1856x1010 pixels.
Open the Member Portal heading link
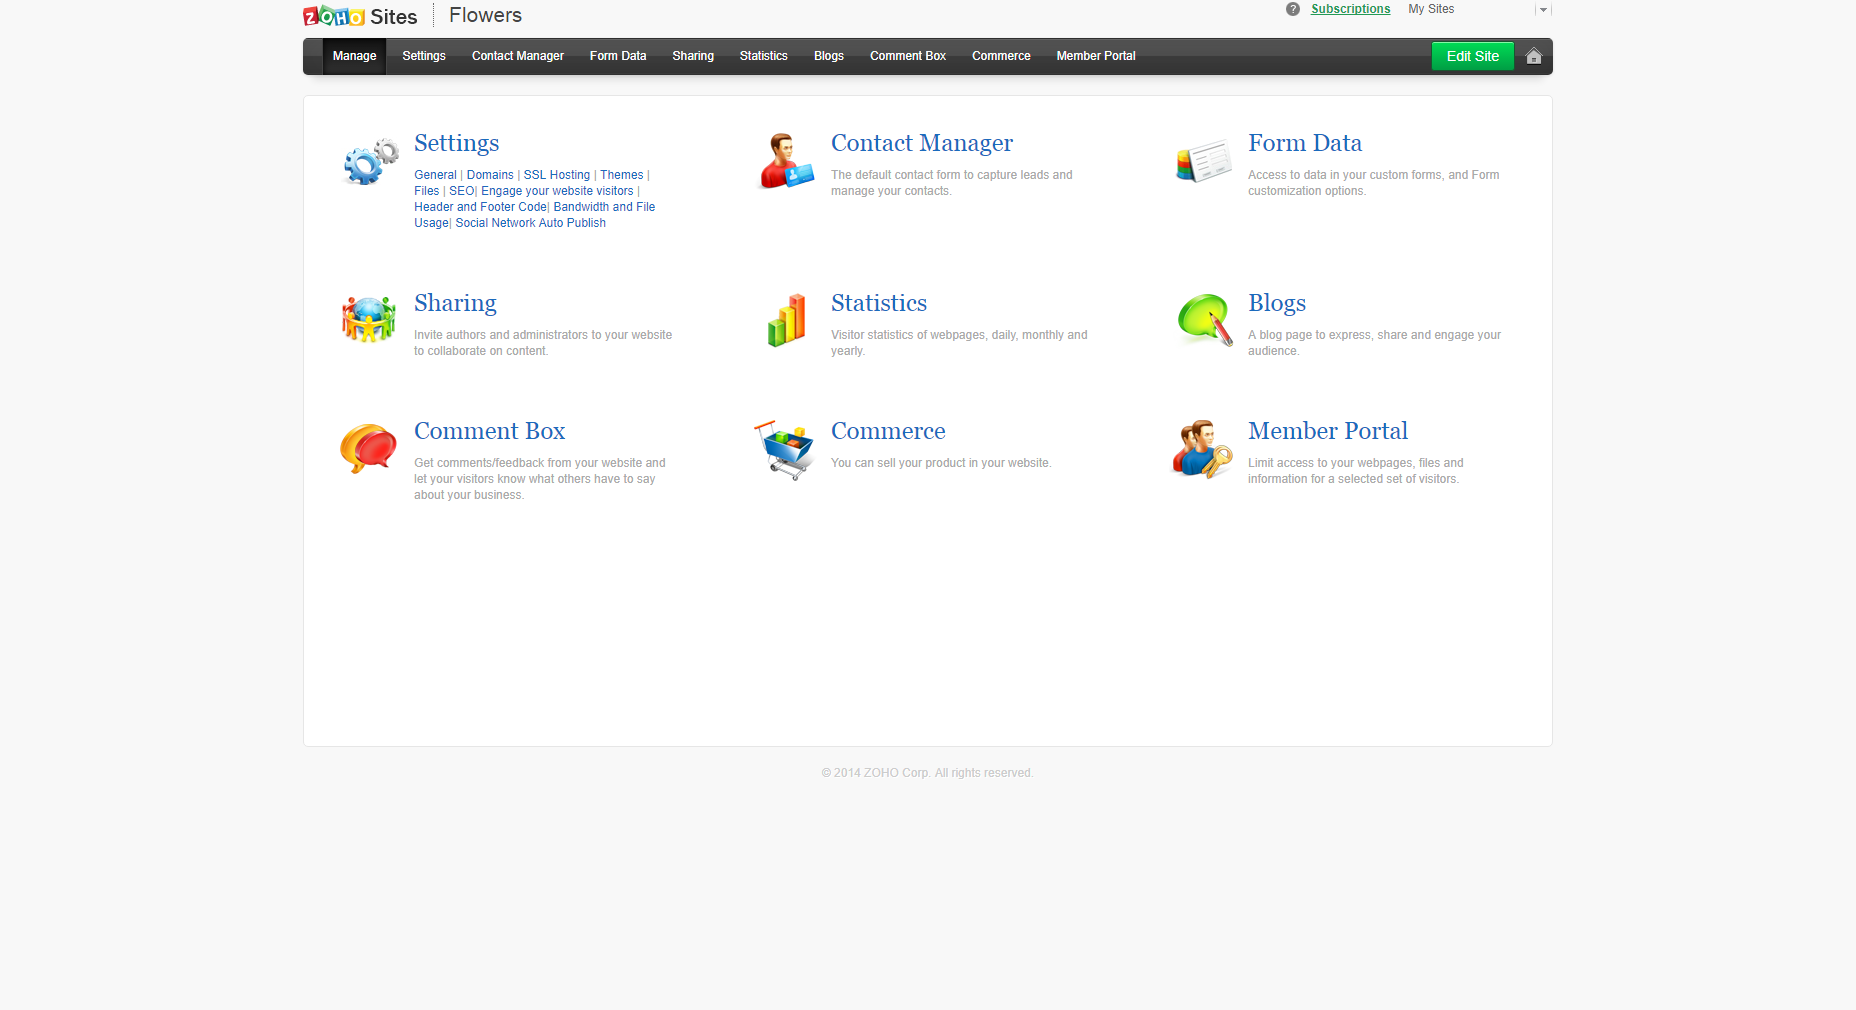pyautogui.click(x=1328, y=431)
